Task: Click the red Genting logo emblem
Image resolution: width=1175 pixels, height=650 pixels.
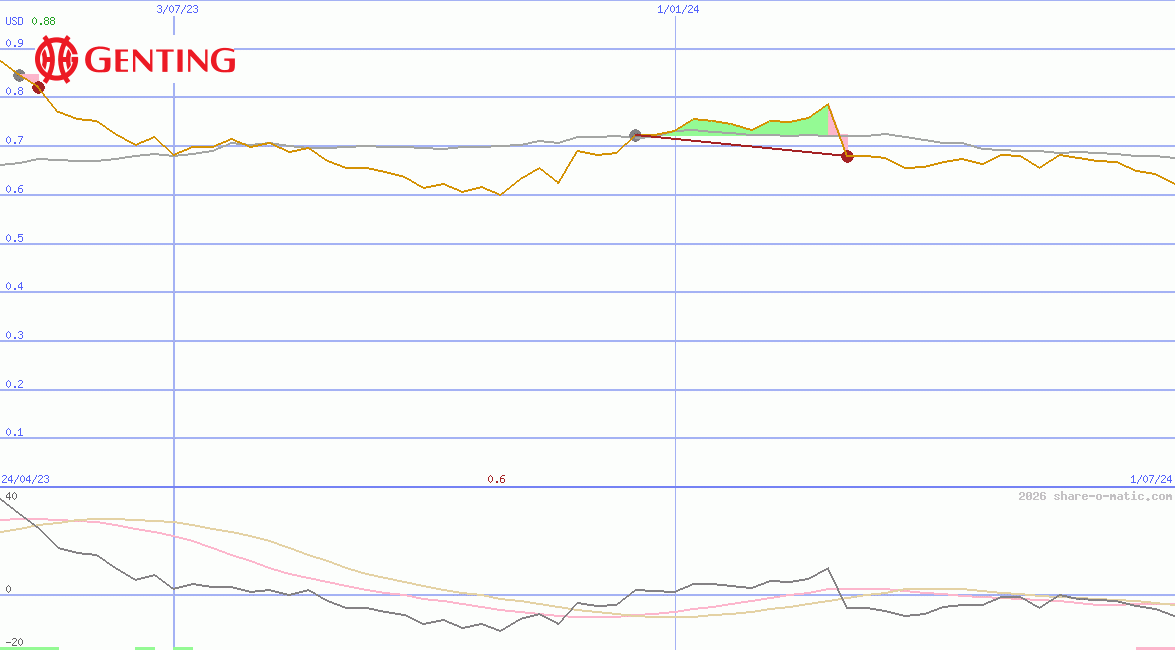Action: coord(56,60)
